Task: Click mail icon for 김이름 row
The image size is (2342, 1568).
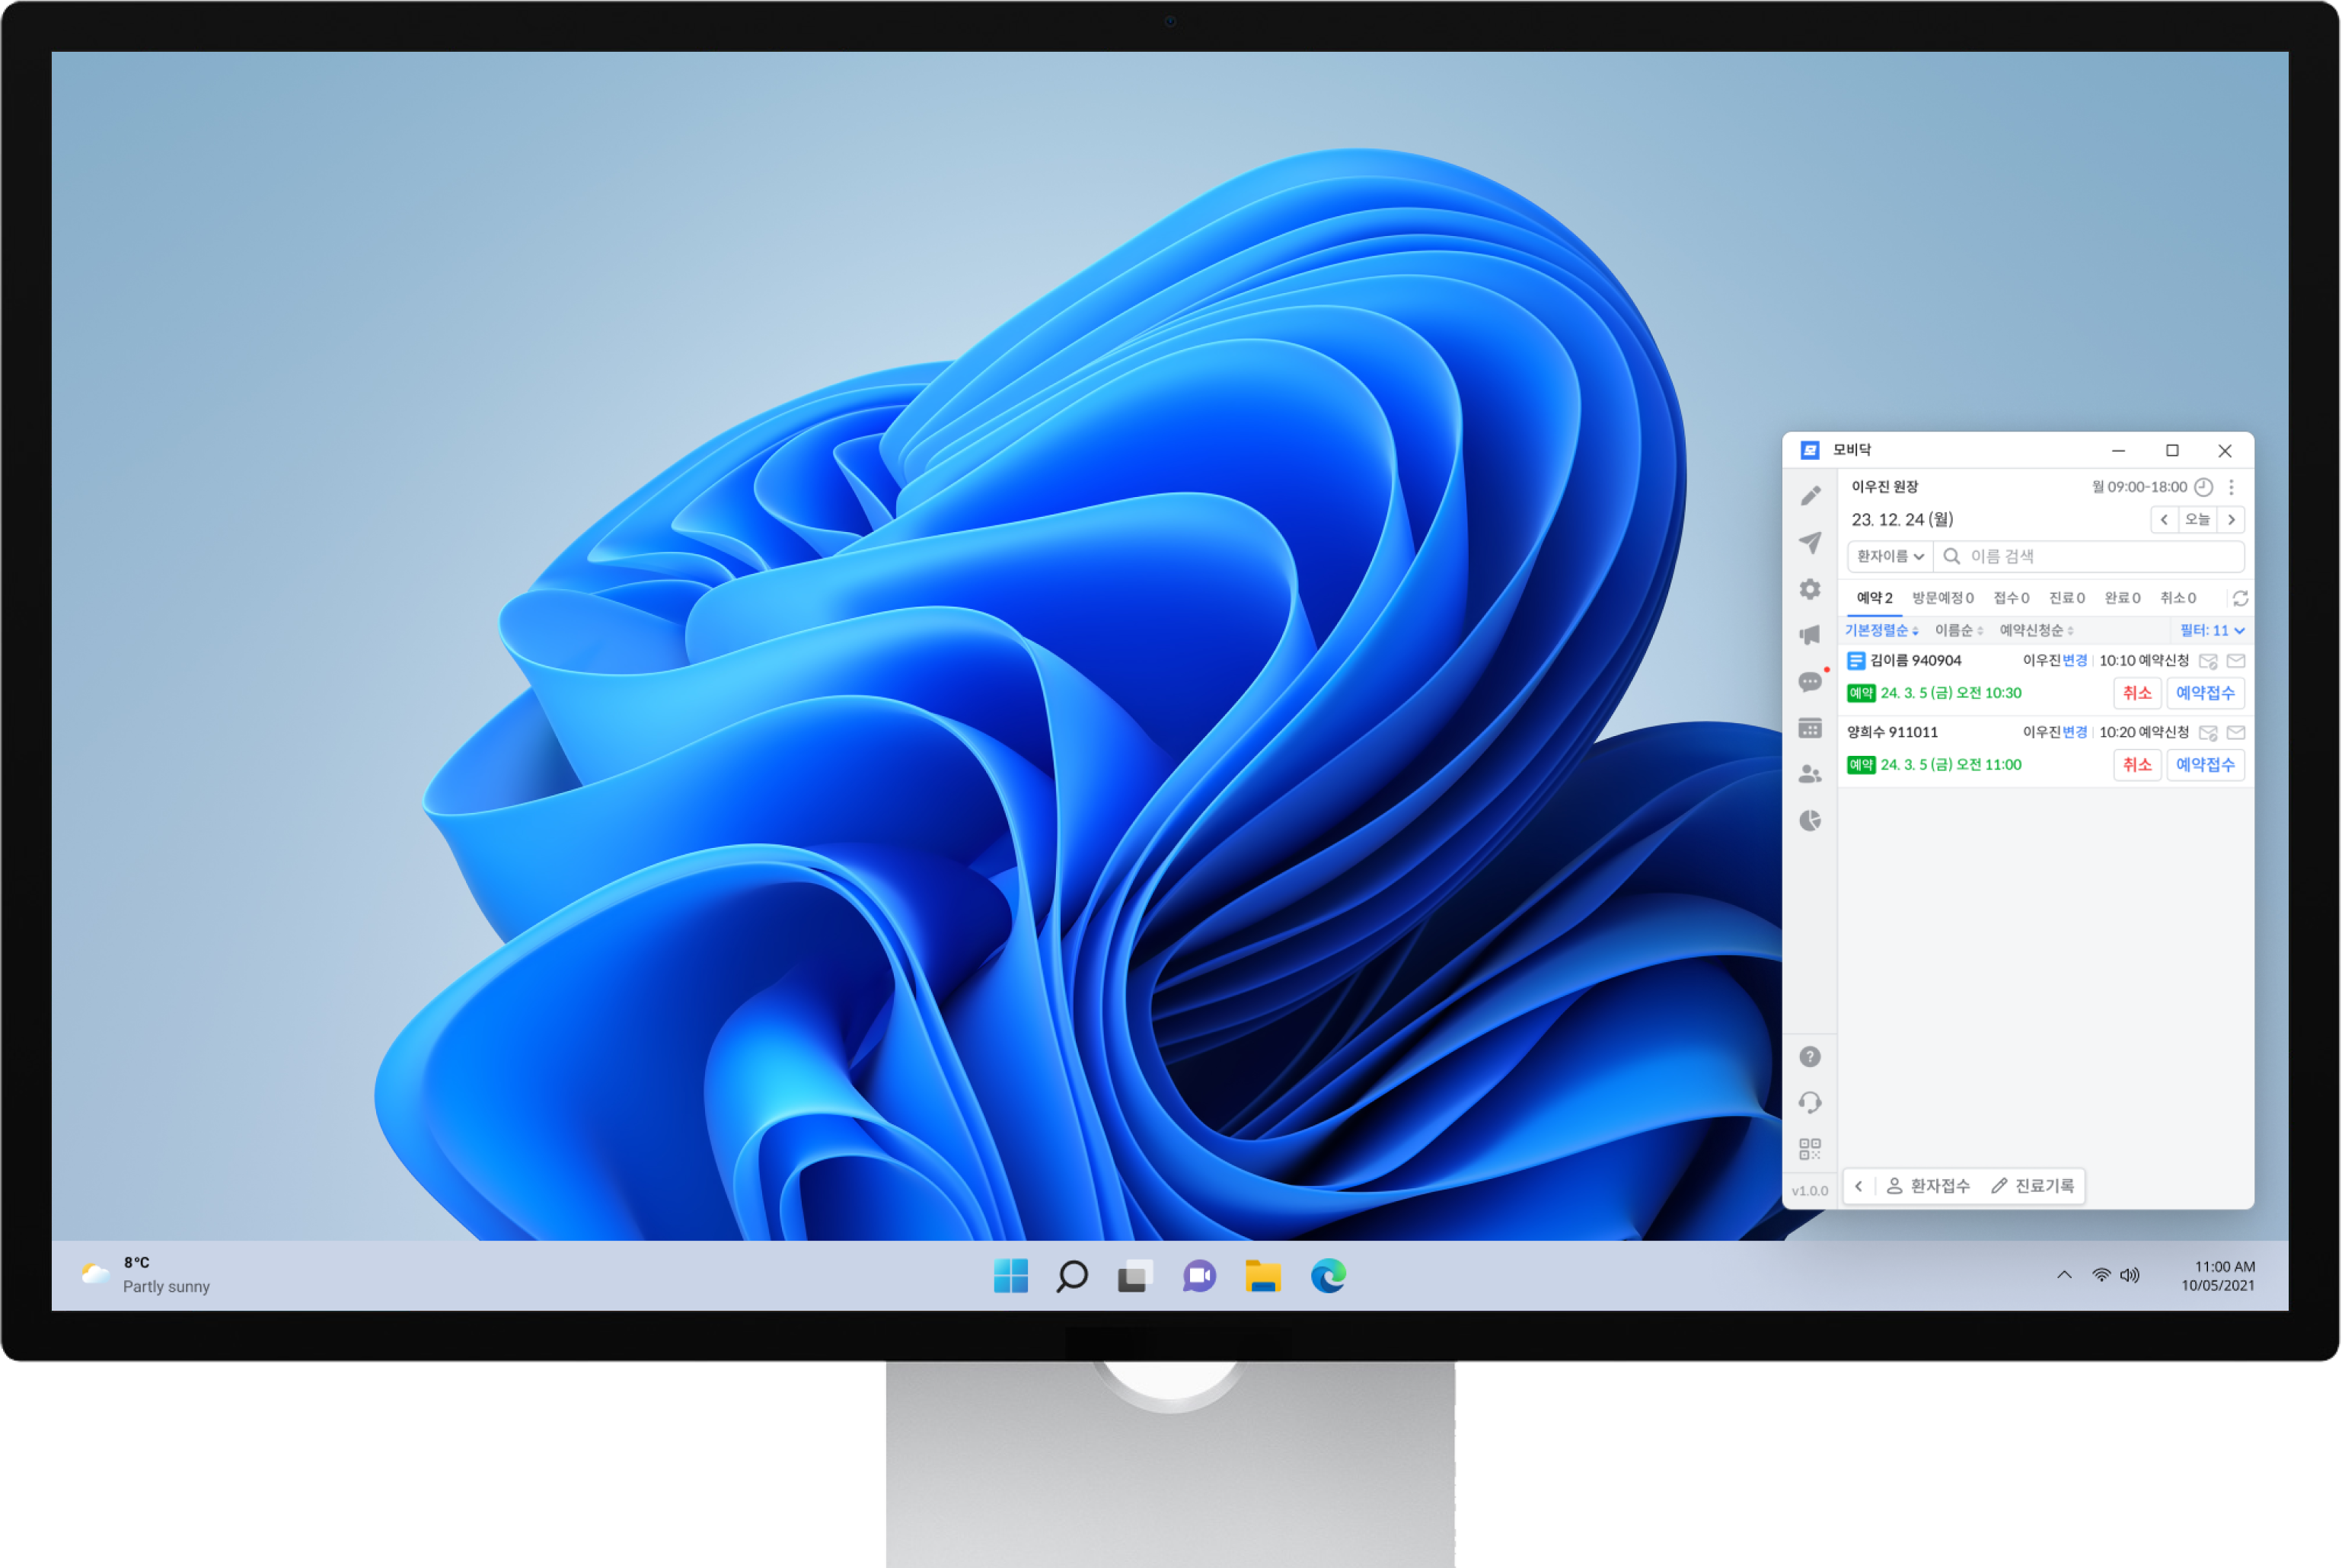Action: 2236,661
